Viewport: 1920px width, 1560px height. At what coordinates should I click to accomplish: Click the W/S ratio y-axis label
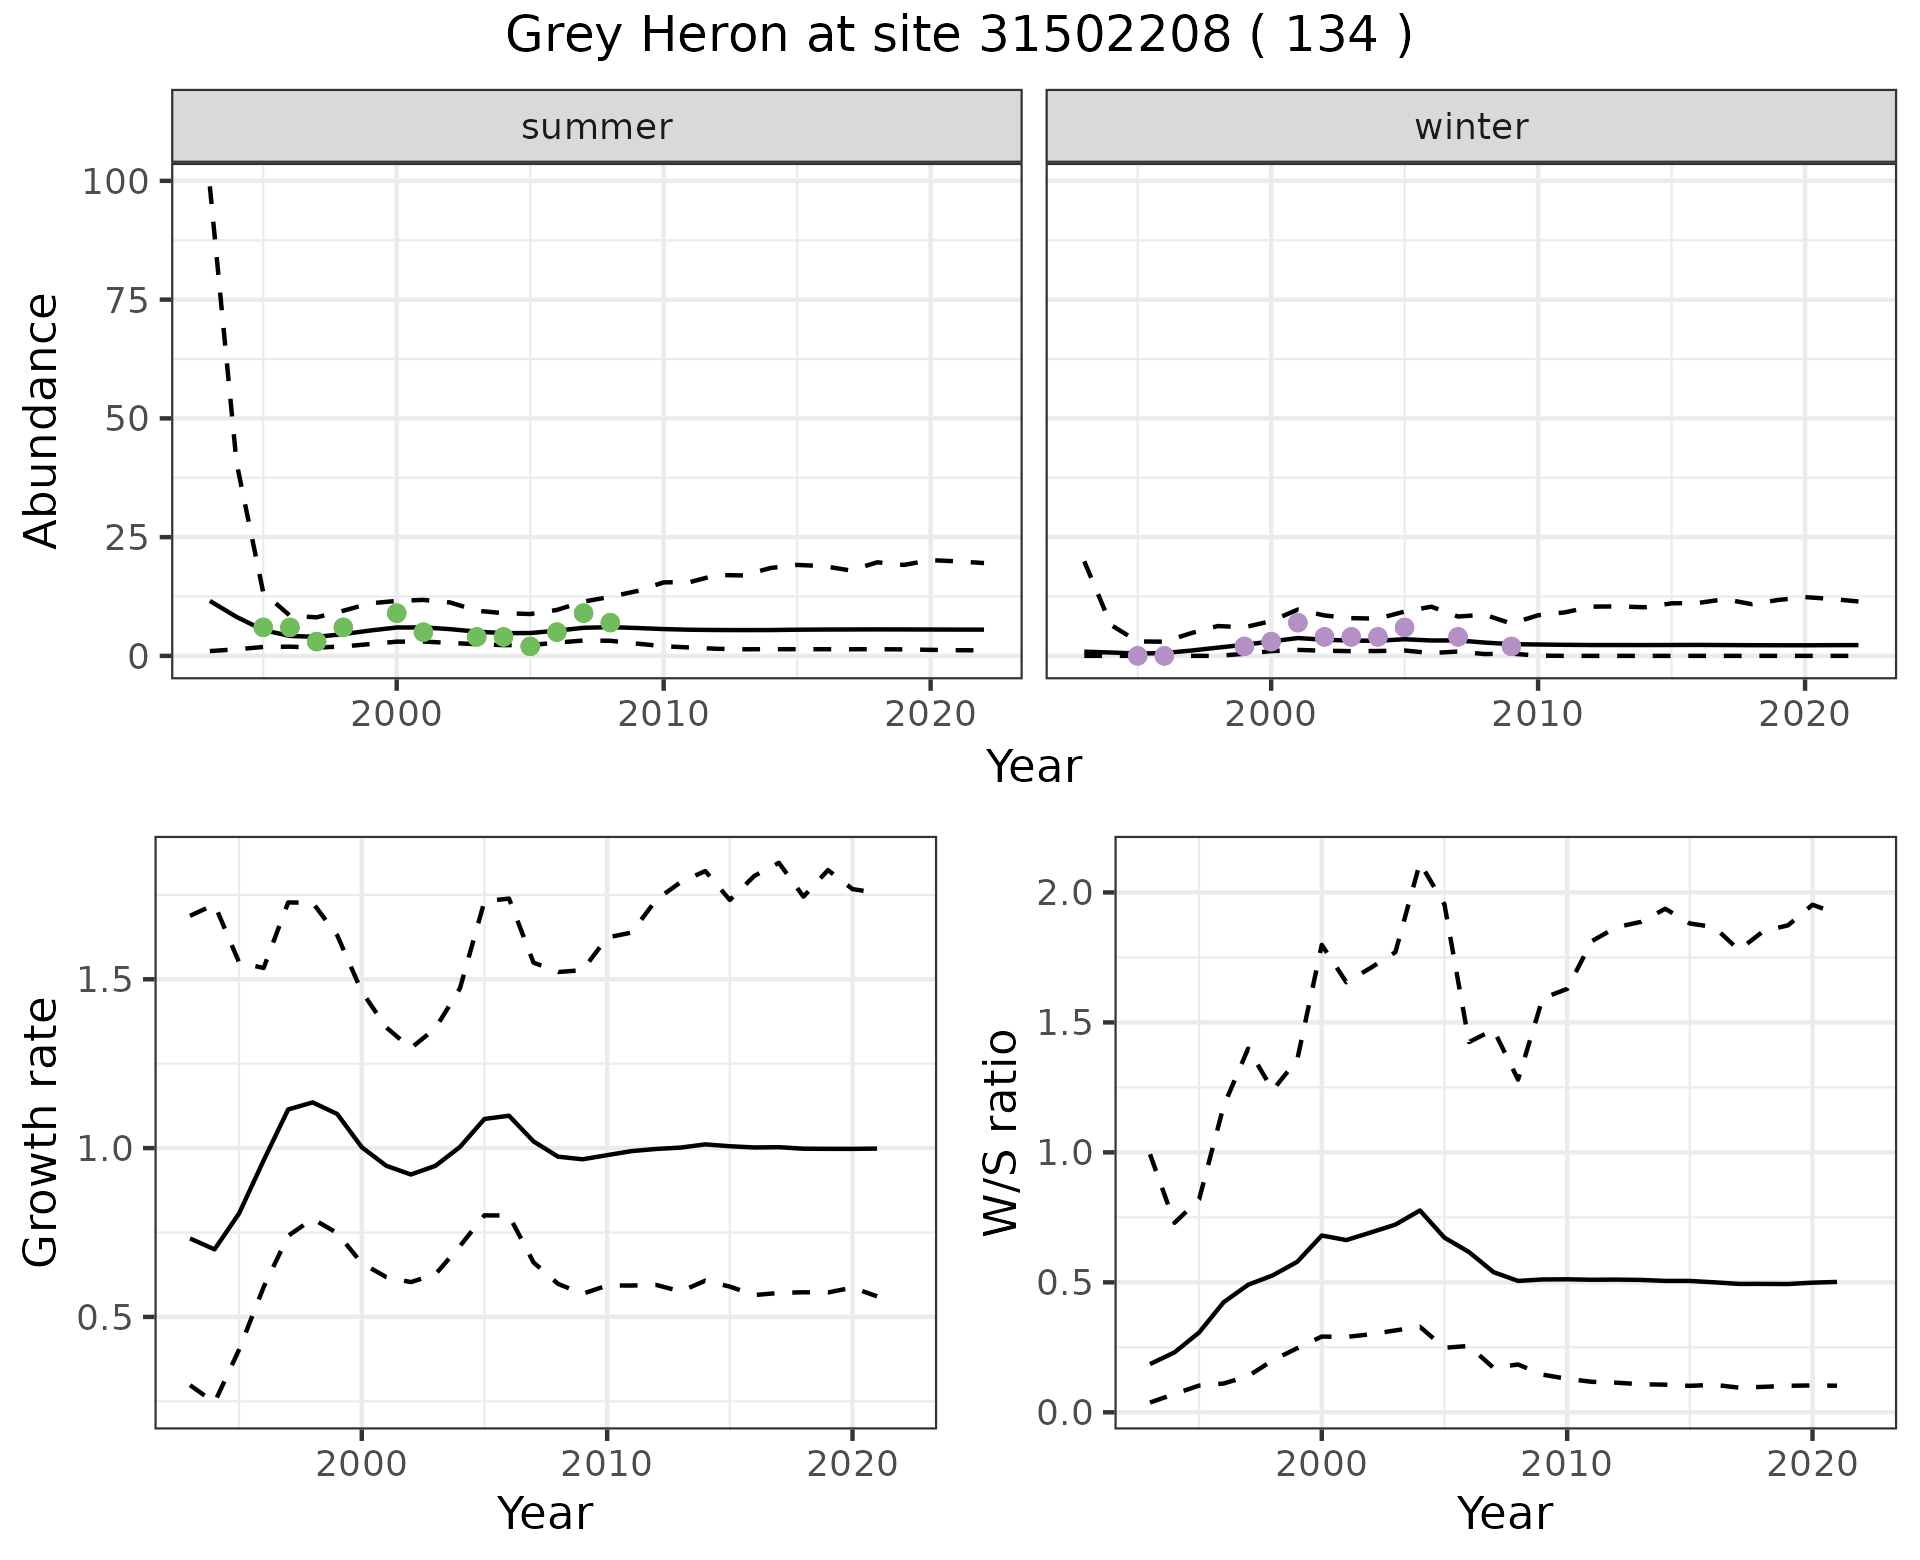click(x=1000, y=1132)
